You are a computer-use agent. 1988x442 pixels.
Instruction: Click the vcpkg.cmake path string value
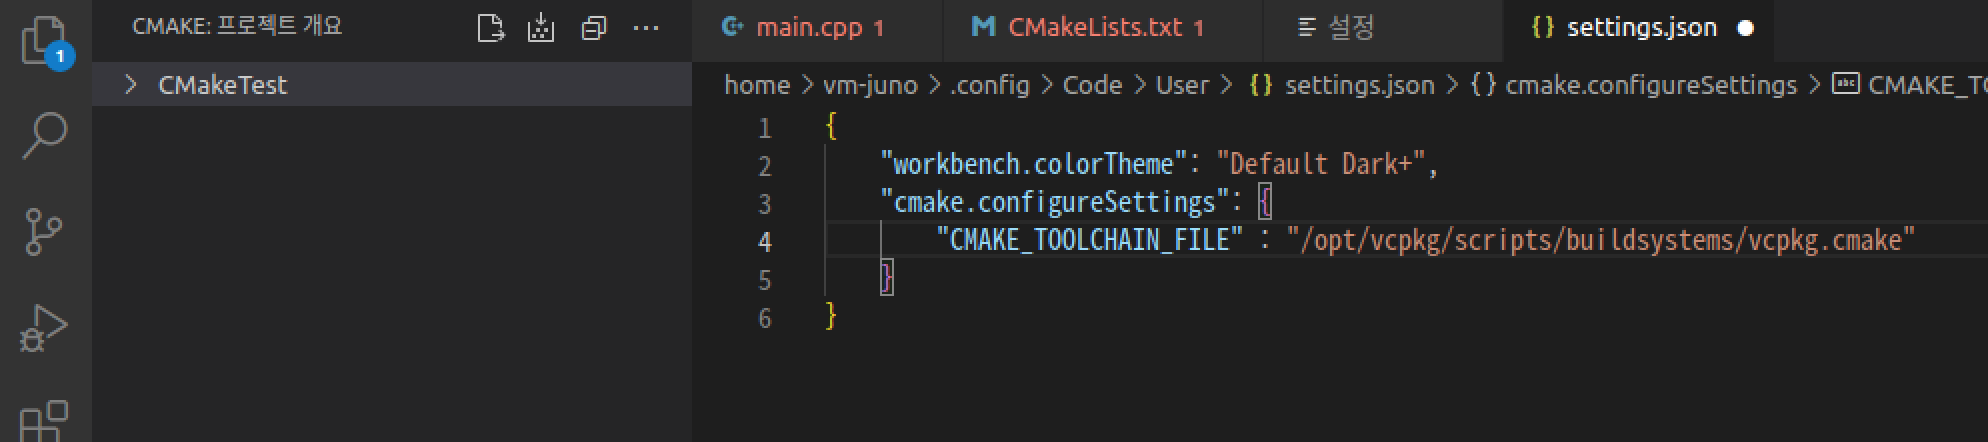pyautogui.click(x=1601, y=240)
